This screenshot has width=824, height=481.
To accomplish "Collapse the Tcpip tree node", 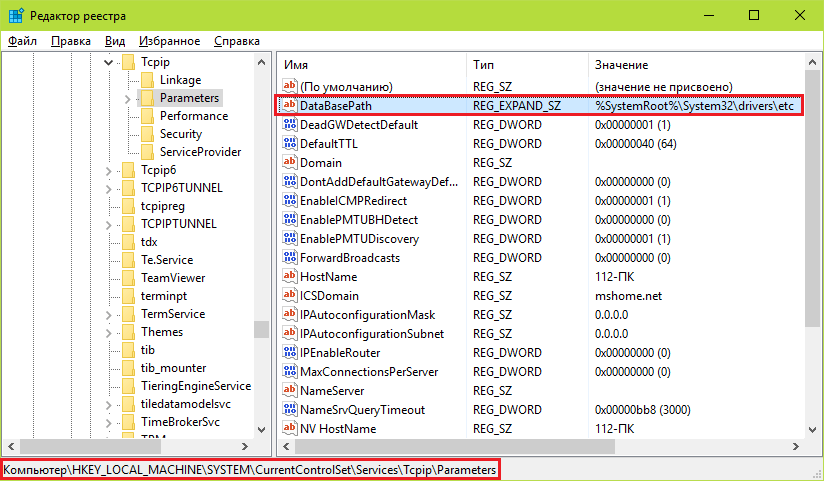I will click(109, 62).
